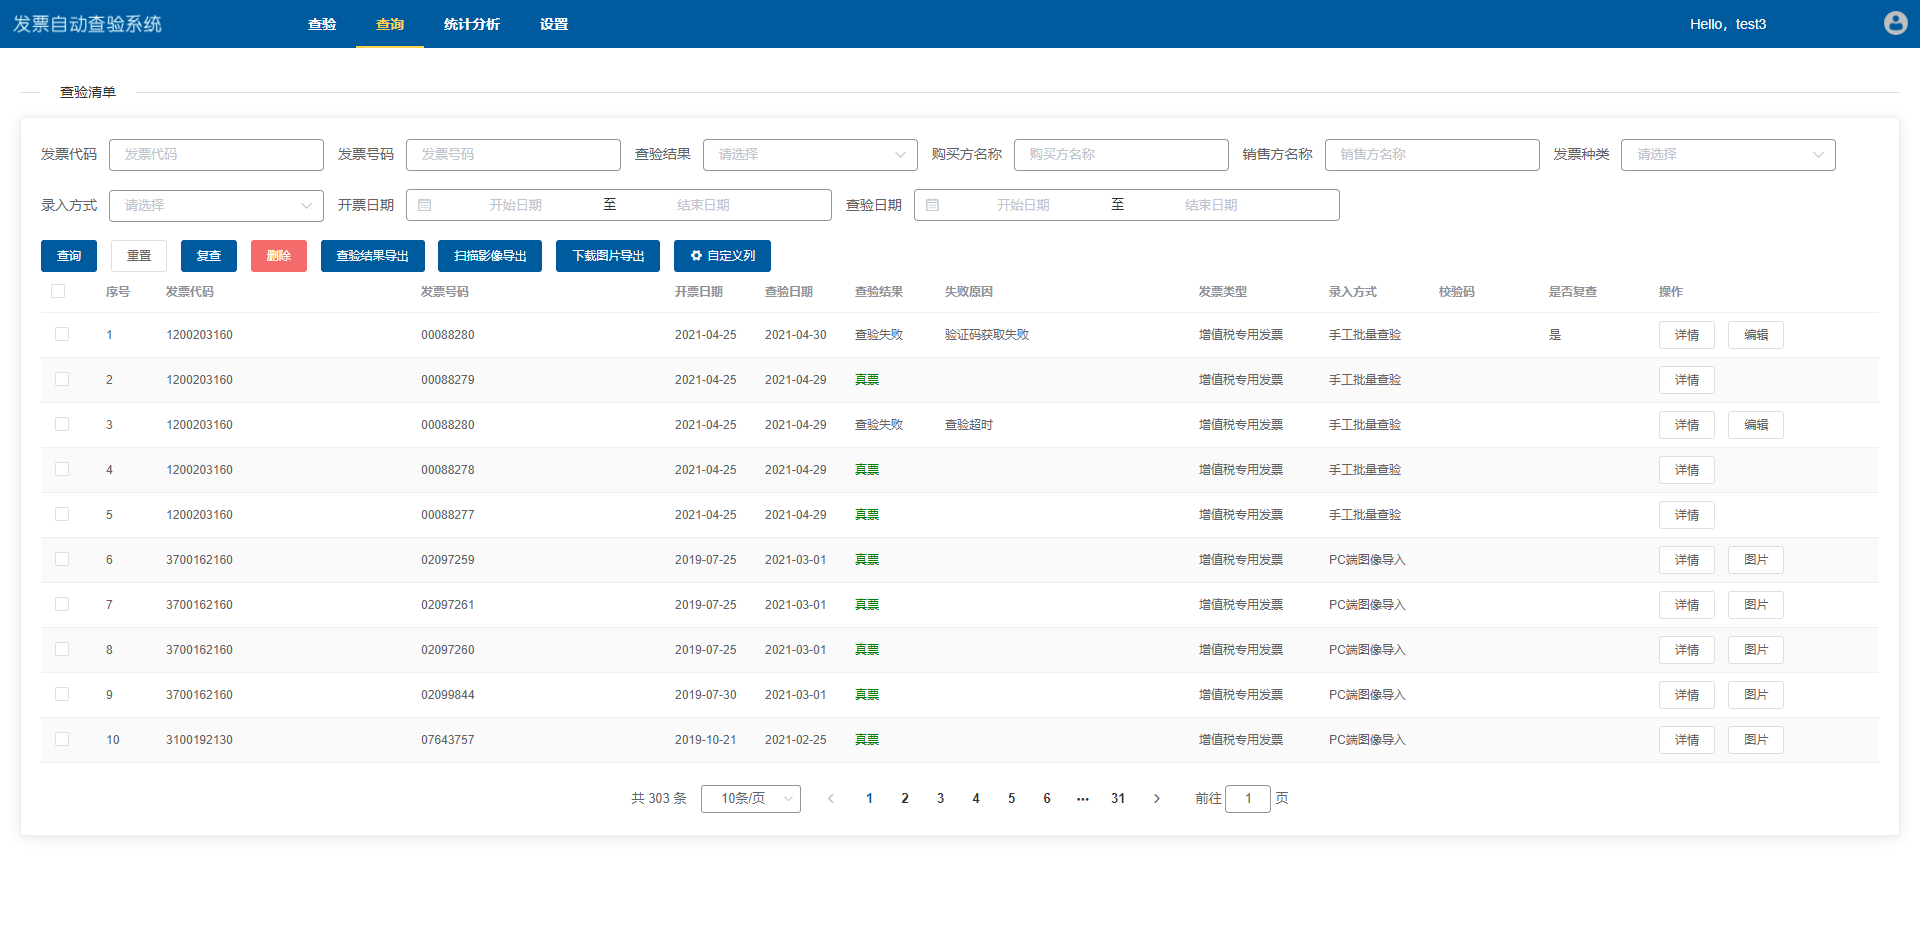The width and height of the screenshot is (1920, 937).
Task: Select the header select-all checkbox
Action: 58,291
